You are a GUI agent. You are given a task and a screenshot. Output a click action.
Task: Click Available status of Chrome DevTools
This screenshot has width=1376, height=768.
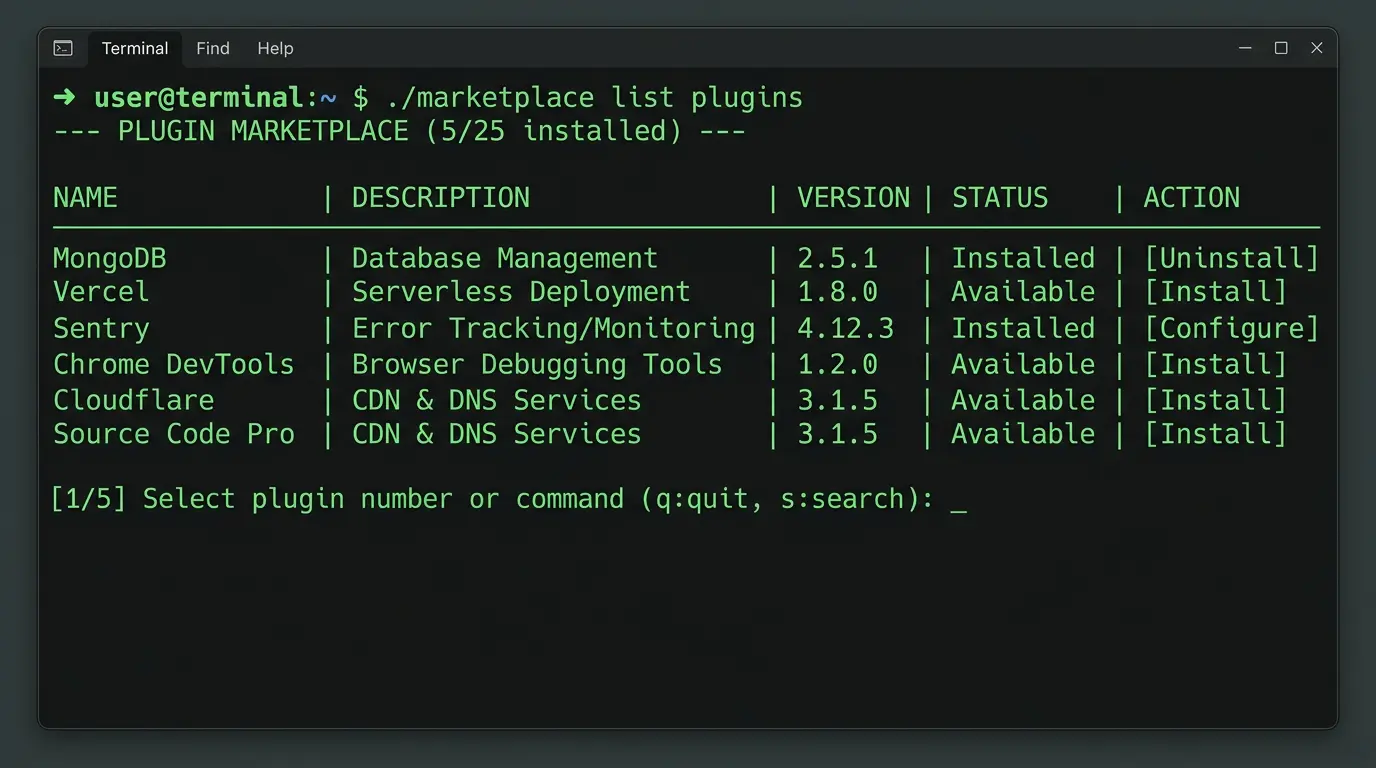(1023, 364)
